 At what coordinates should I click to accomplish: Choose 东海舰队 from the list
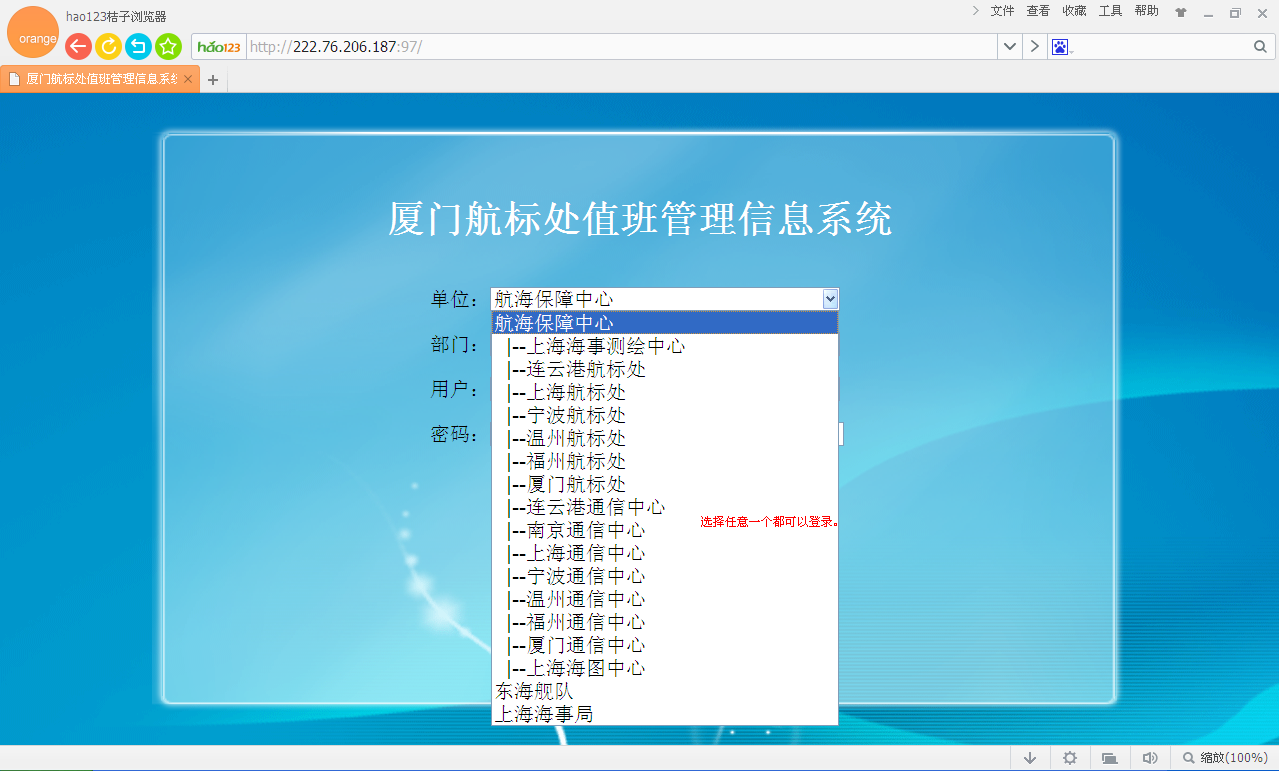point(664,691)
